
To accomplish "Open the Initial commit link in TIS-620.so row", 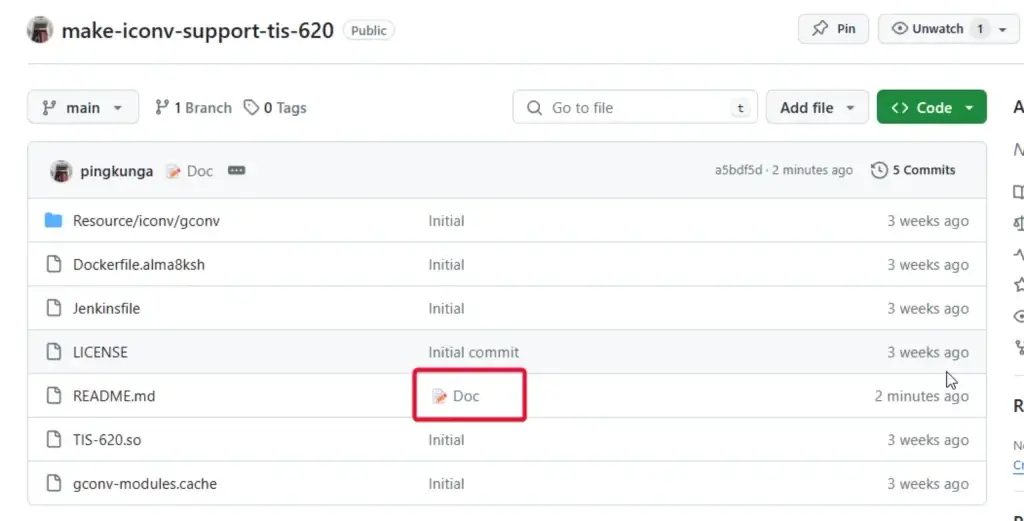I will [446, 439].
